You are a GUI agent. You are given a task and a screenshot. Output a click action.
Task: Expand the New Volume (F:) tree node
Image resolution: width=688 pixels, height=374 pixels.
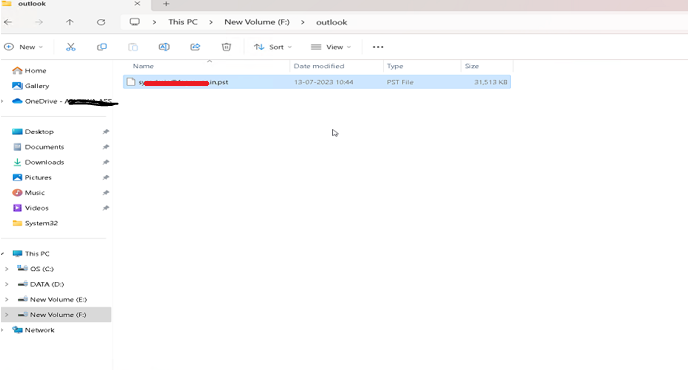(7, 315)
